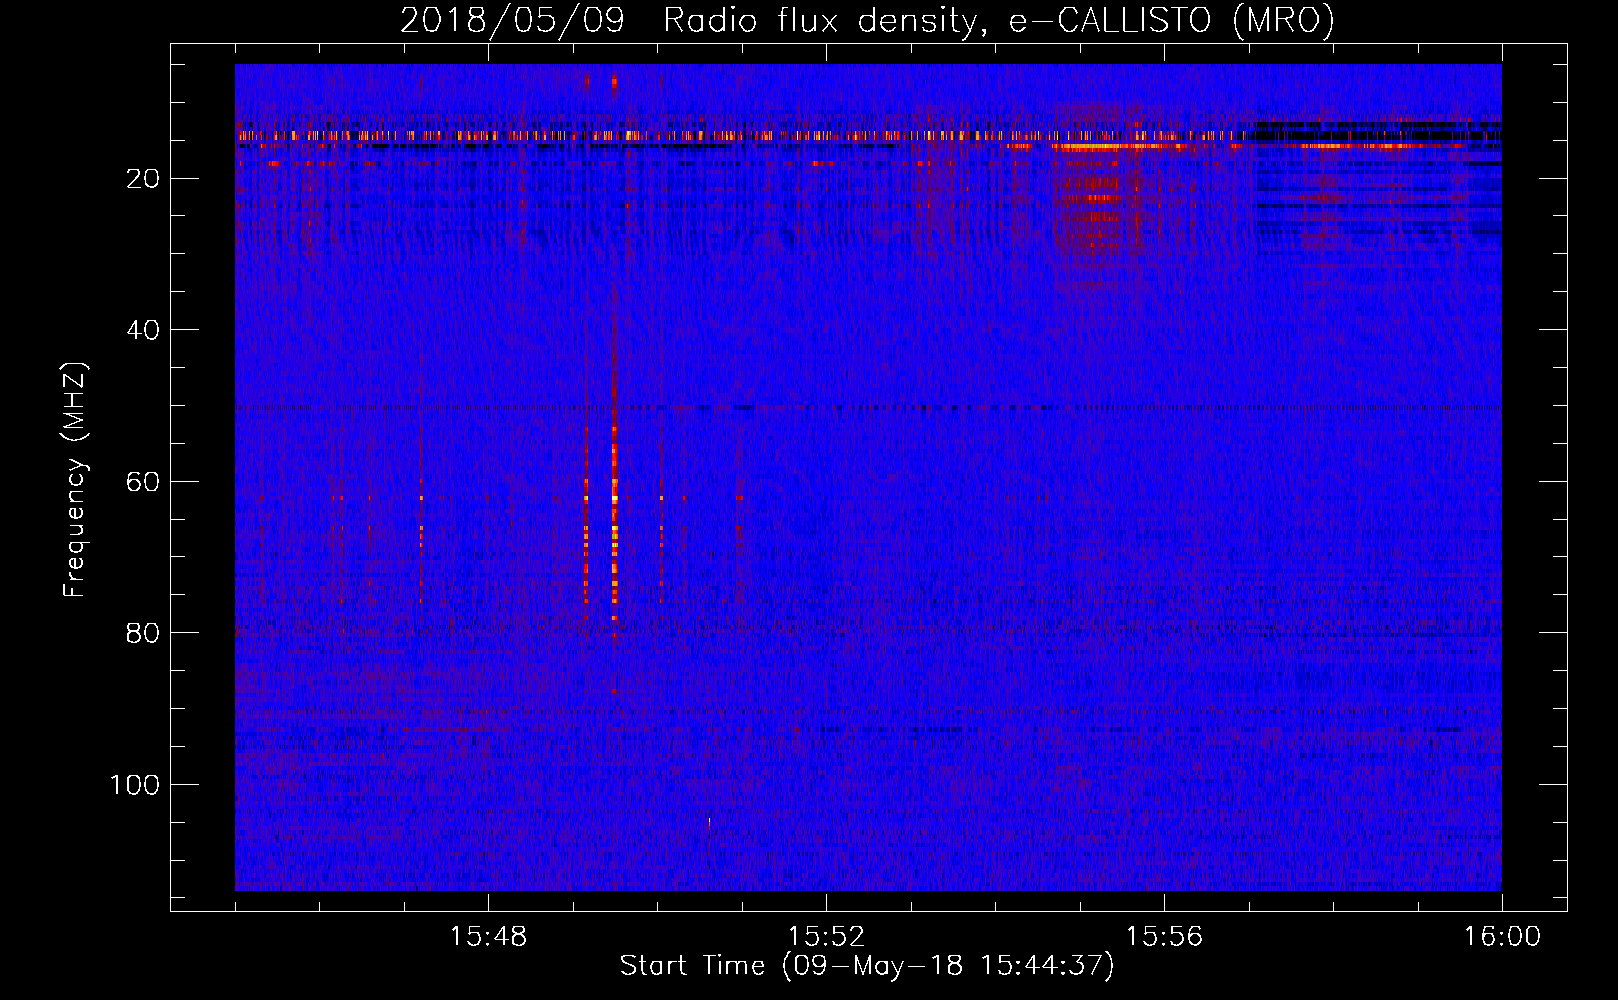Image resolution: width=1618 pixels, height=1000 pixels.
Task: Click the 16:00 time tick label
Action: [x=1502, y=937]
